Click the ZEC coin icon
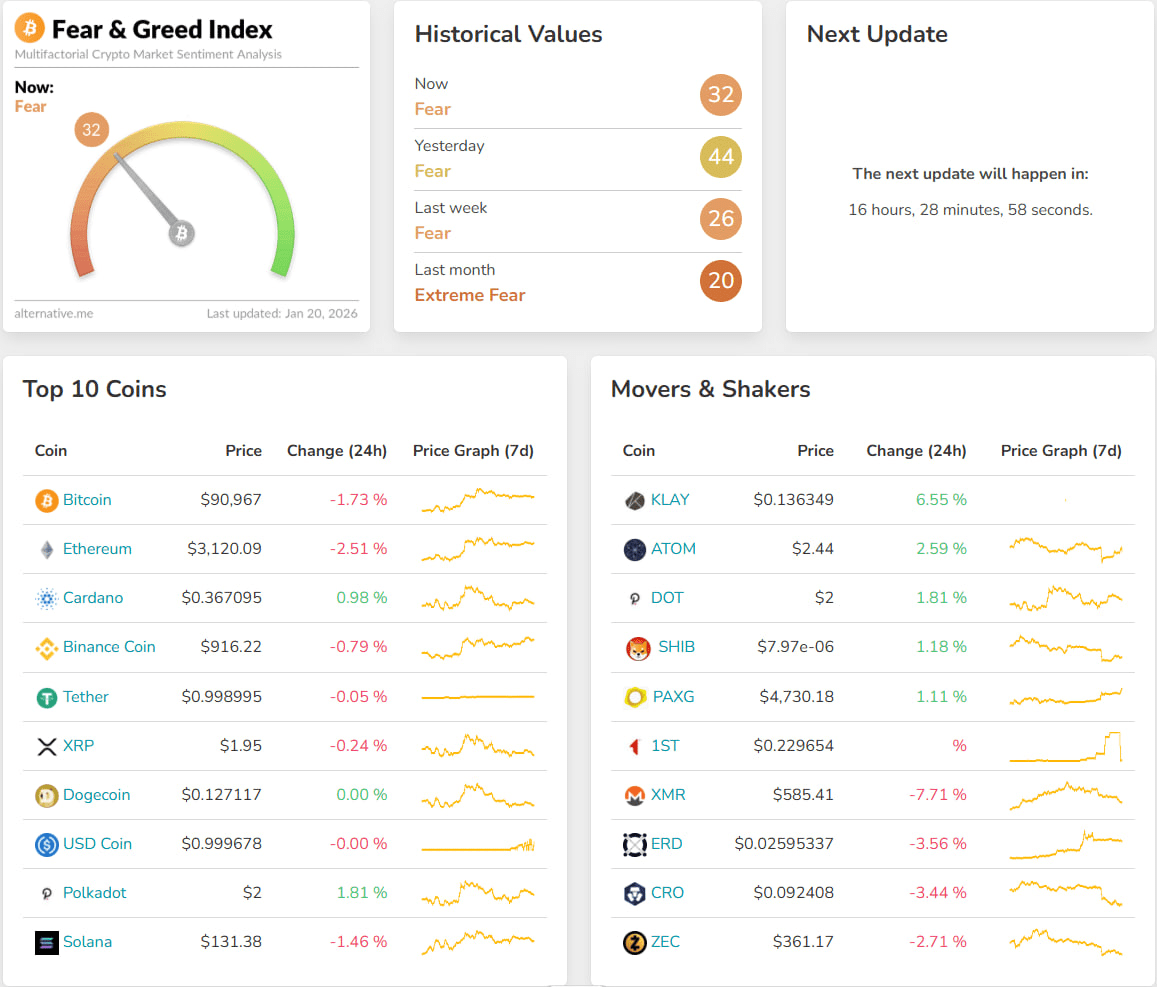Screen dimensions: 1157x987 click(635, 942)
